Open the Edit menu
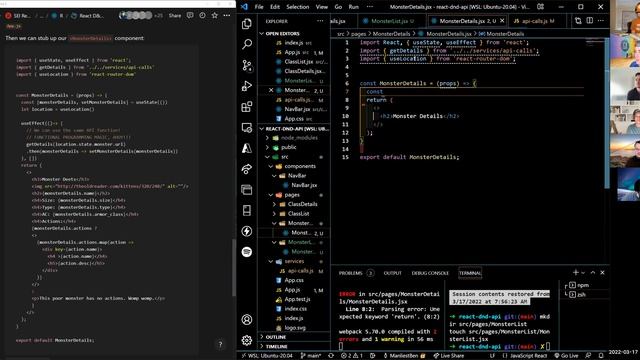 pyautogui.click(x=275, y=7)
